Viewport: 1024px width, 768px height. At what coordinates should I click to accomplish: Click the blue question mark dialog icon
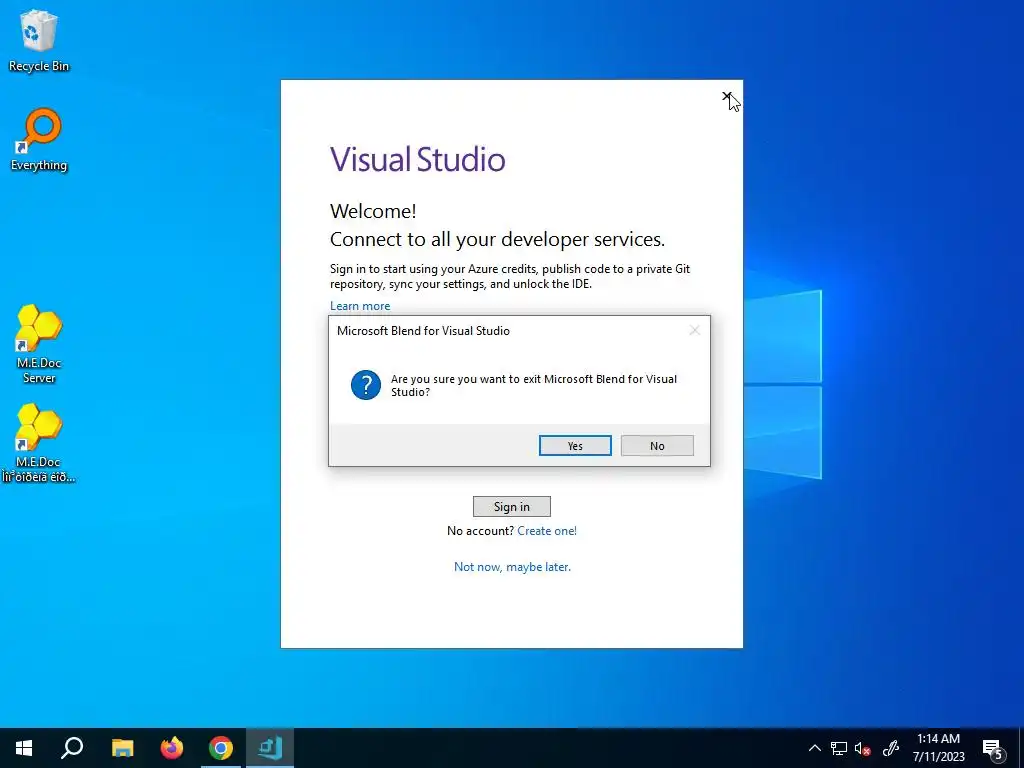point(366,385)
